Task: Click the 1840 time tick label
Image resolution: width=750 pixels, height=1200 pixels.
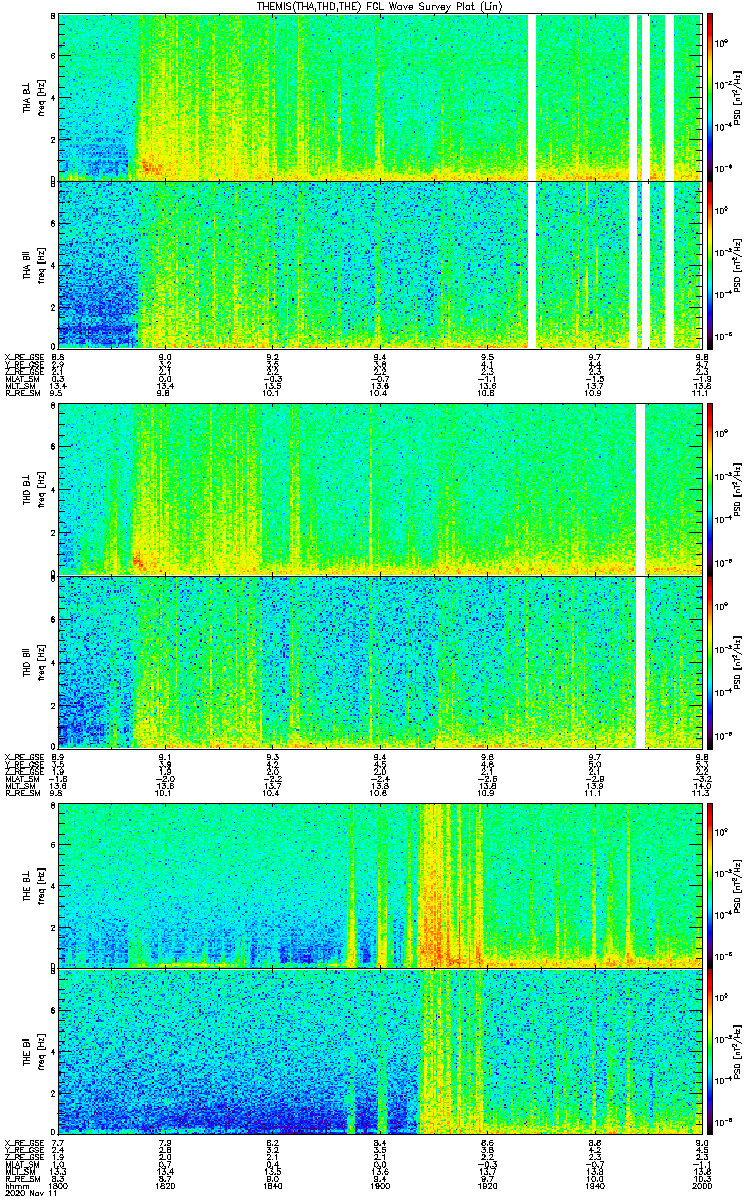Action: click(x=272, y=1185)
